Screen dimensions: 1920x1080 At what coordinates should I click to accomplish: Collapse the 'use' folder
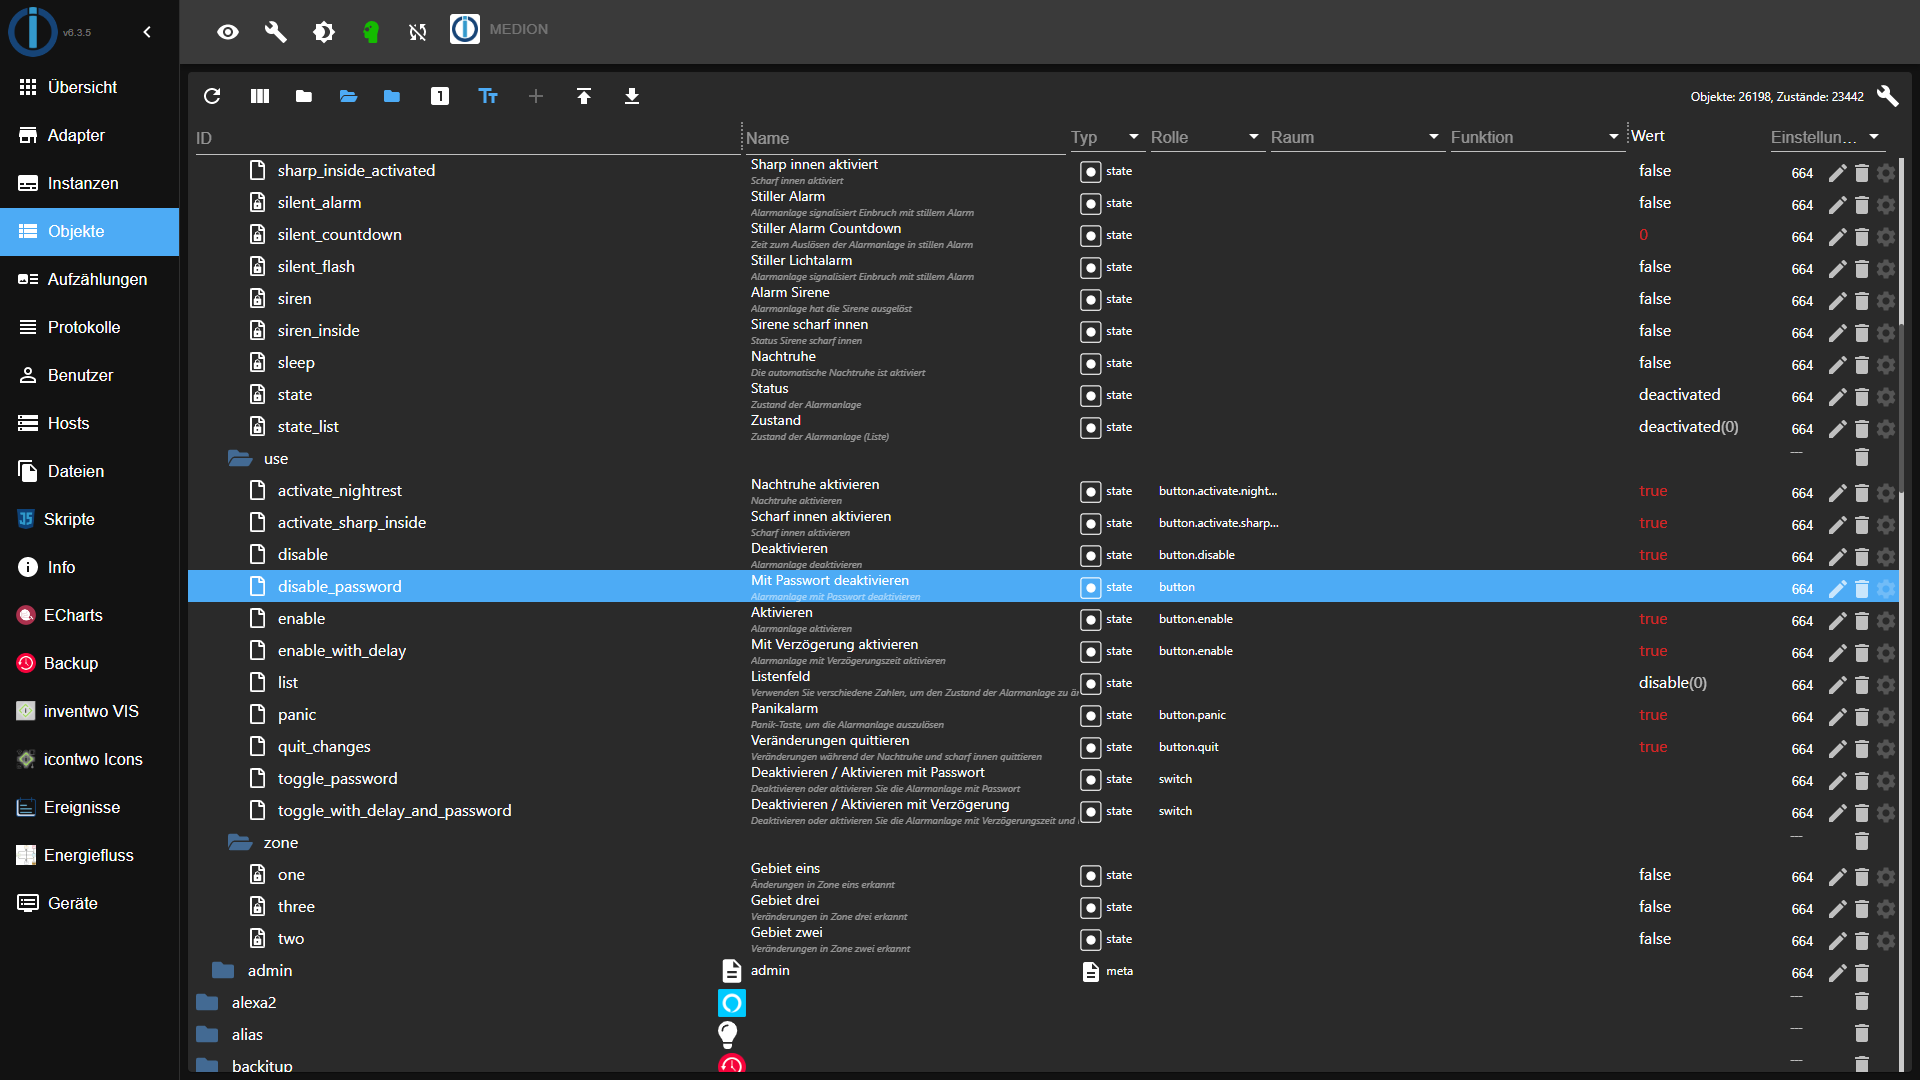[240, 458]
